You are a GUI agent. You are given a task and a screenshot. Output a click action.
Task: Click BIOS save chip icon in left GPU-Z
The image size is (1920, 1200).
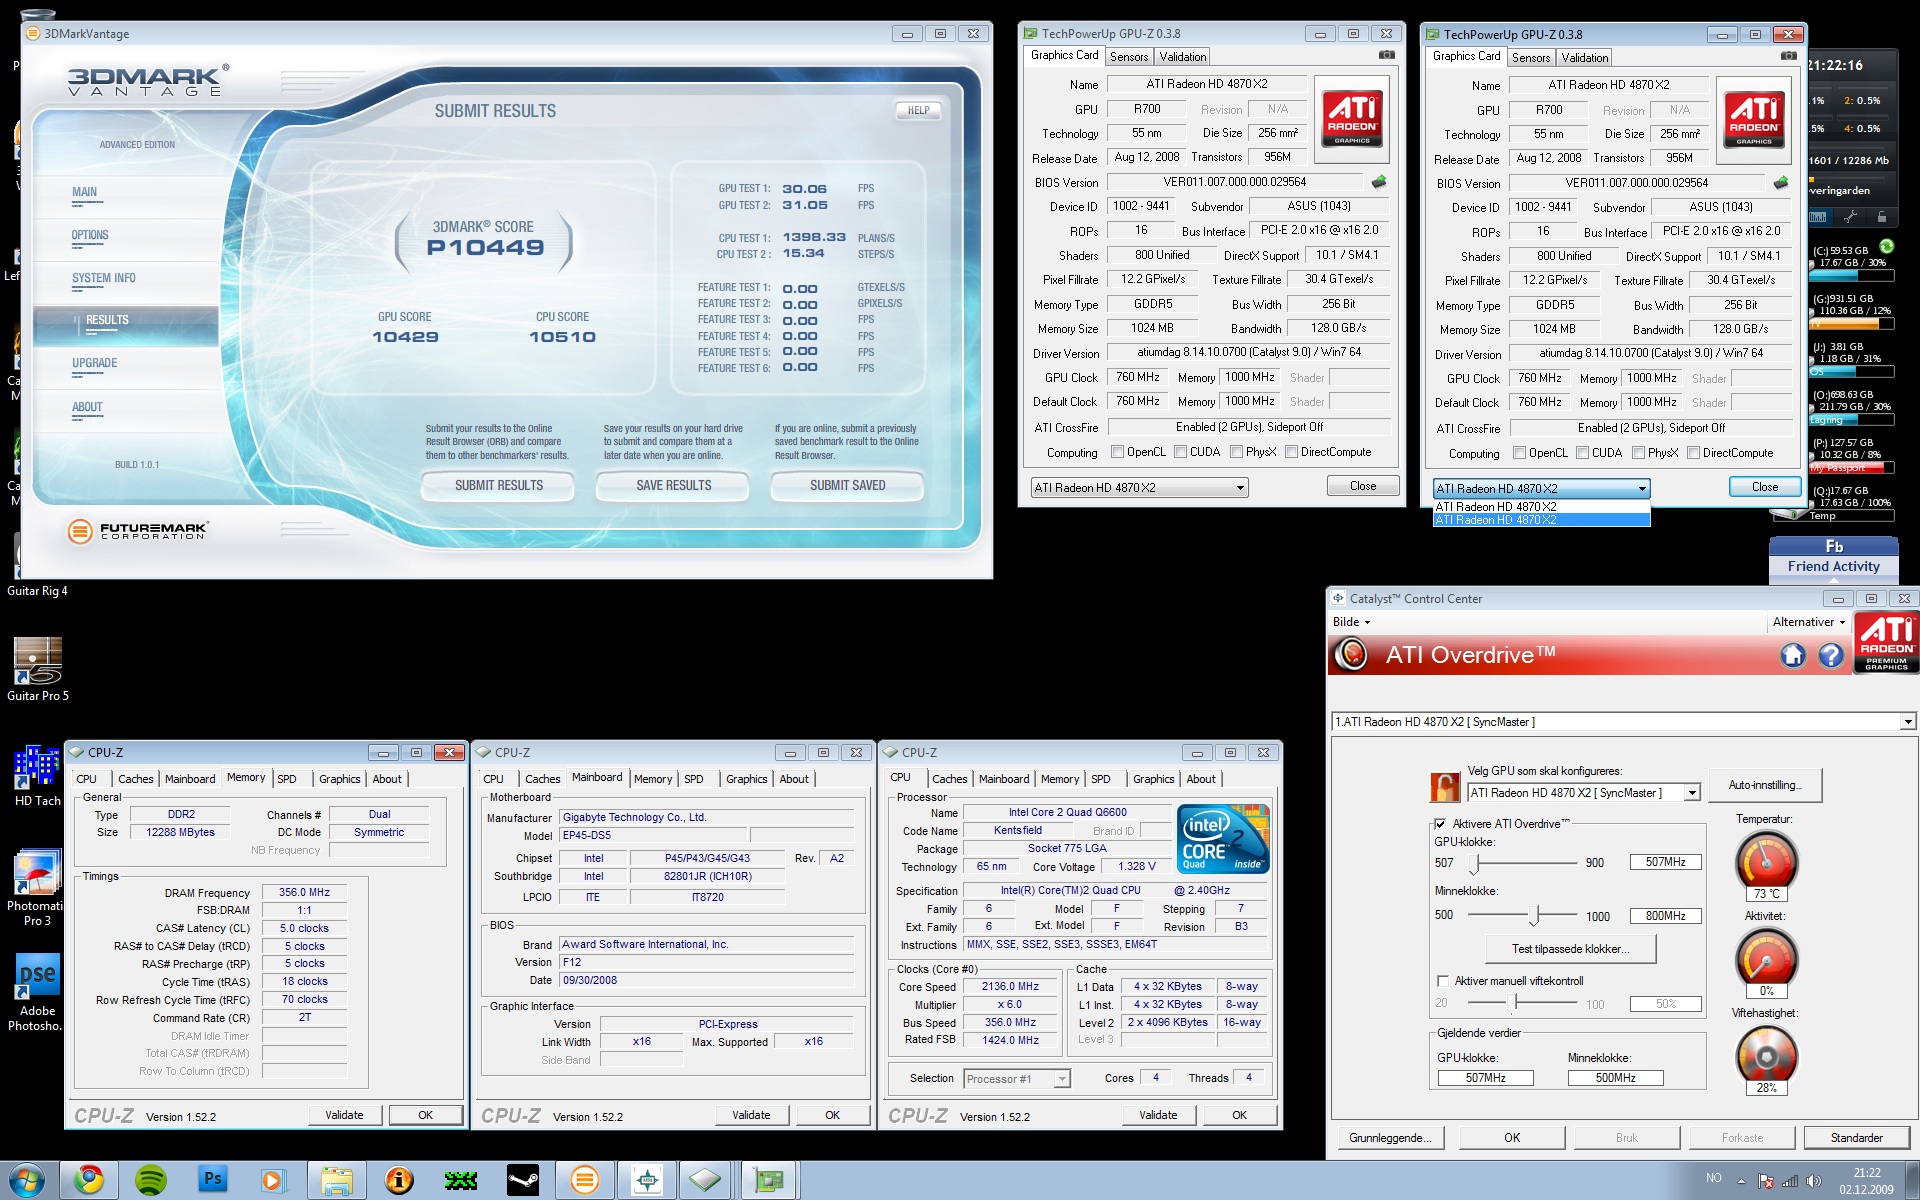tap(1379, 182)
